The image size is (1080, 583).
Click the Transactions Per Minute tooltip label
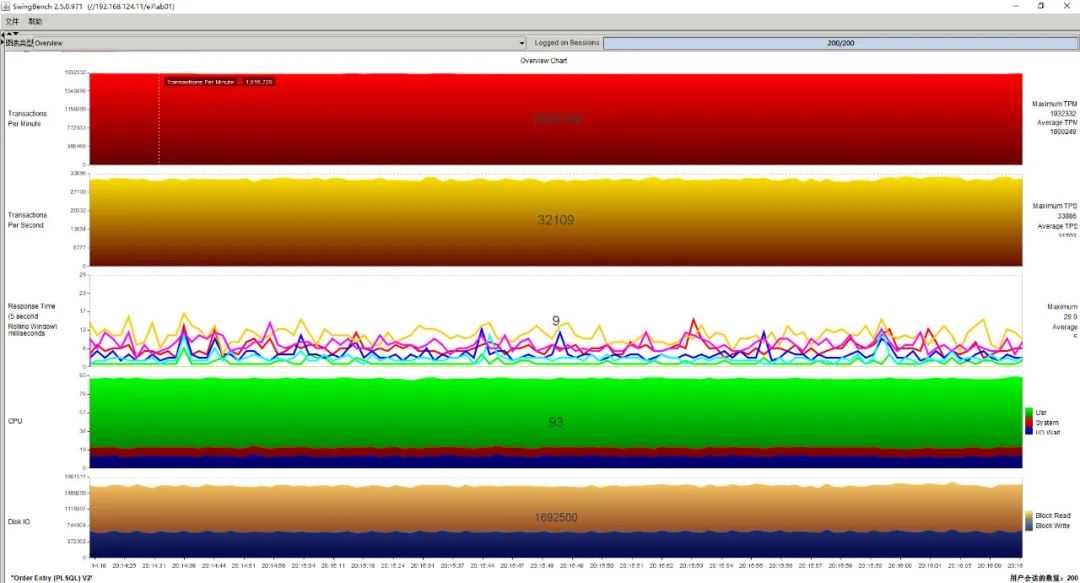(x=218, y=82)
